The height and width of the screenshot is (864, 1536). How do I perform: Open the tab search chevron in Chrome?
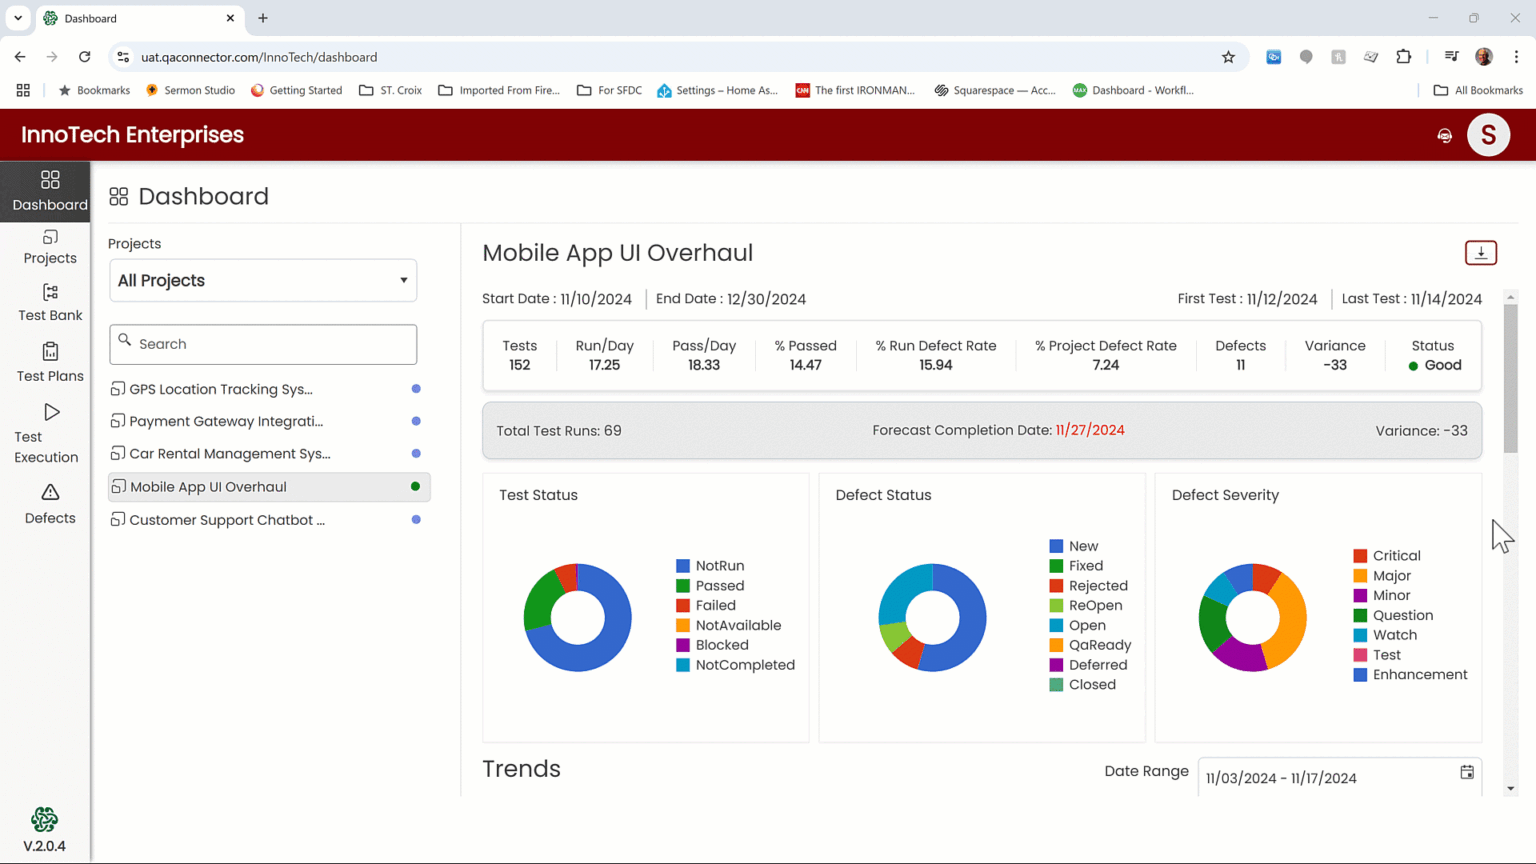click(18, 18)
